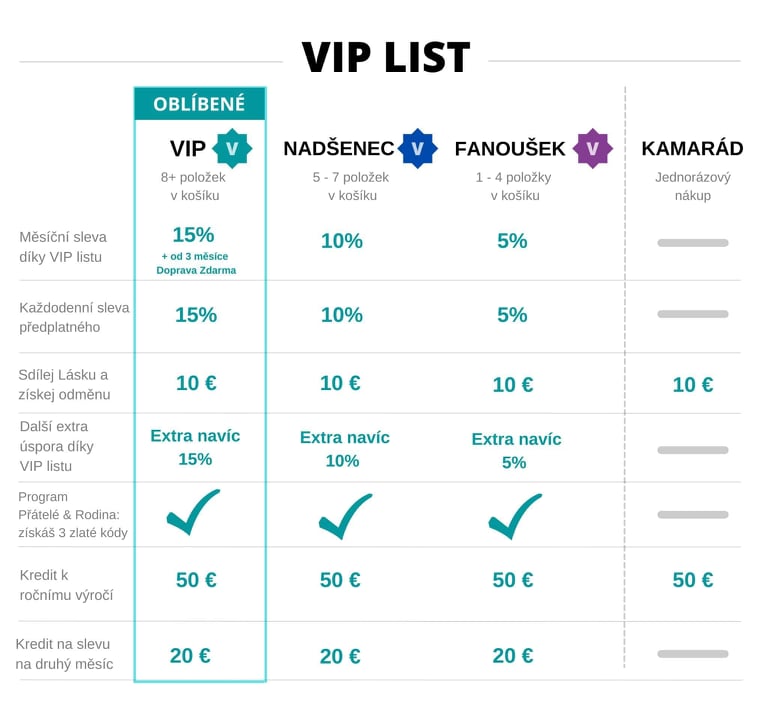
Task: Click the grey dash in Kamarád monthly discount
Action: point(693,243)
